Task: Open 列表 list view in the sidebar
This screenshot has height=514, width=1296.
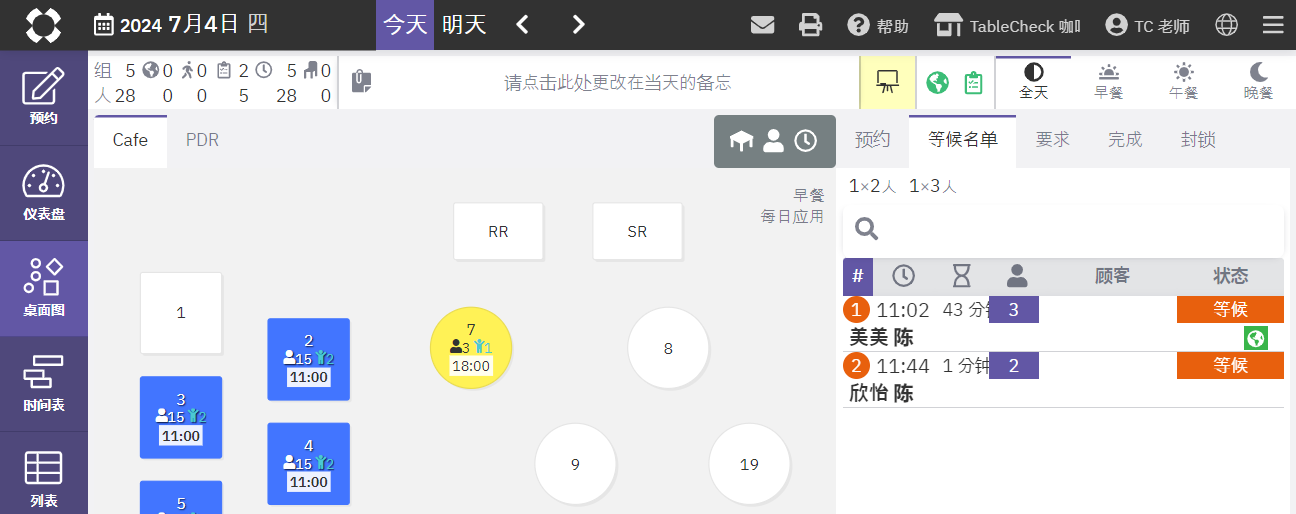Action: 44,478
